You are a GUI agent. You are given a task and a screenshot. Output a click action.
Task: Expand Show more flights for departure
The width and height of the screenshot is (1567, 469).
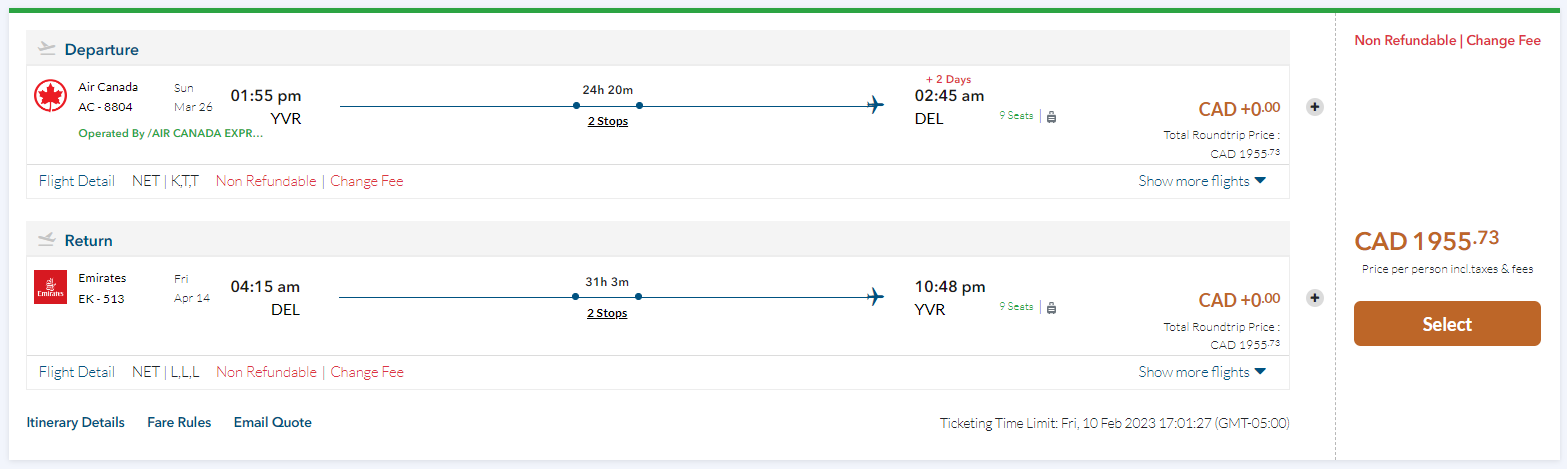point(1202,181)
